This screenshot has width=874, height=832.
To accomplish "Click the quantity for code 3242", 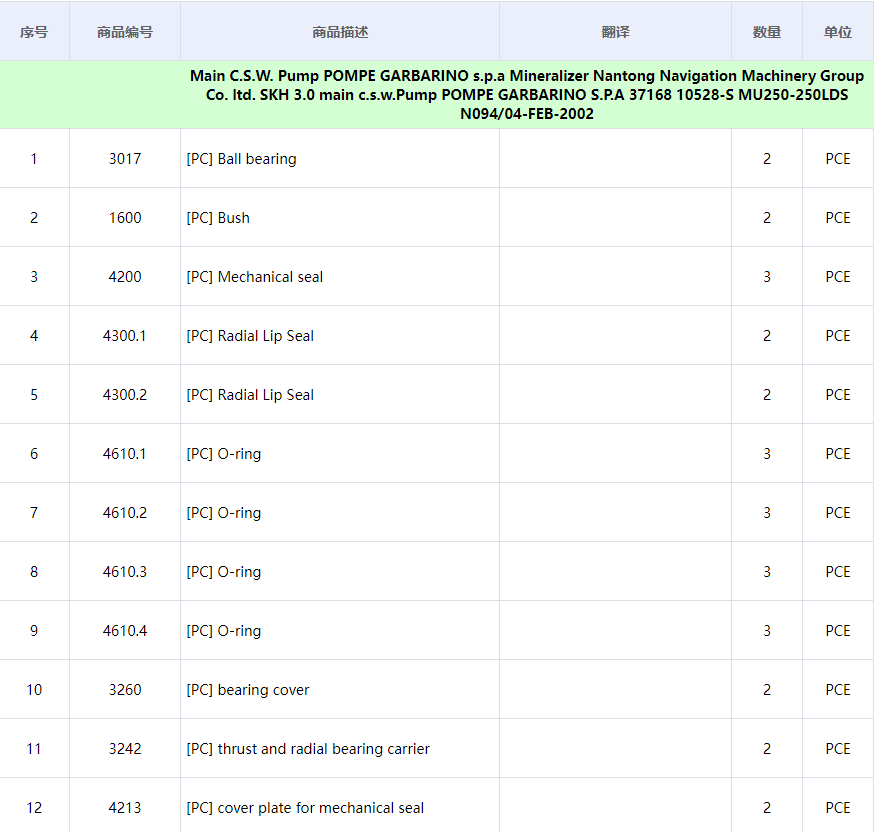I will 767,750.
